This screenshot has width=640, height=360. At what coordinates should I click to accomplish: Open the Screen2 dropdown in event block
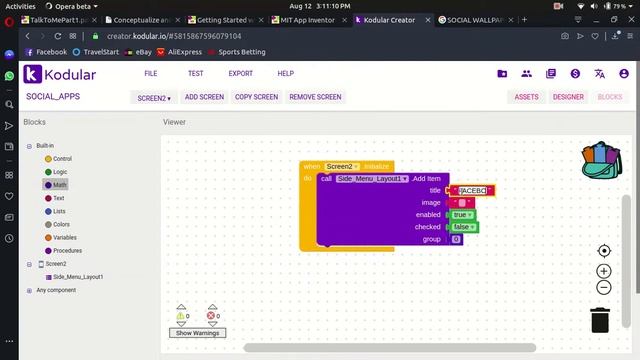[x=342, y=167]
